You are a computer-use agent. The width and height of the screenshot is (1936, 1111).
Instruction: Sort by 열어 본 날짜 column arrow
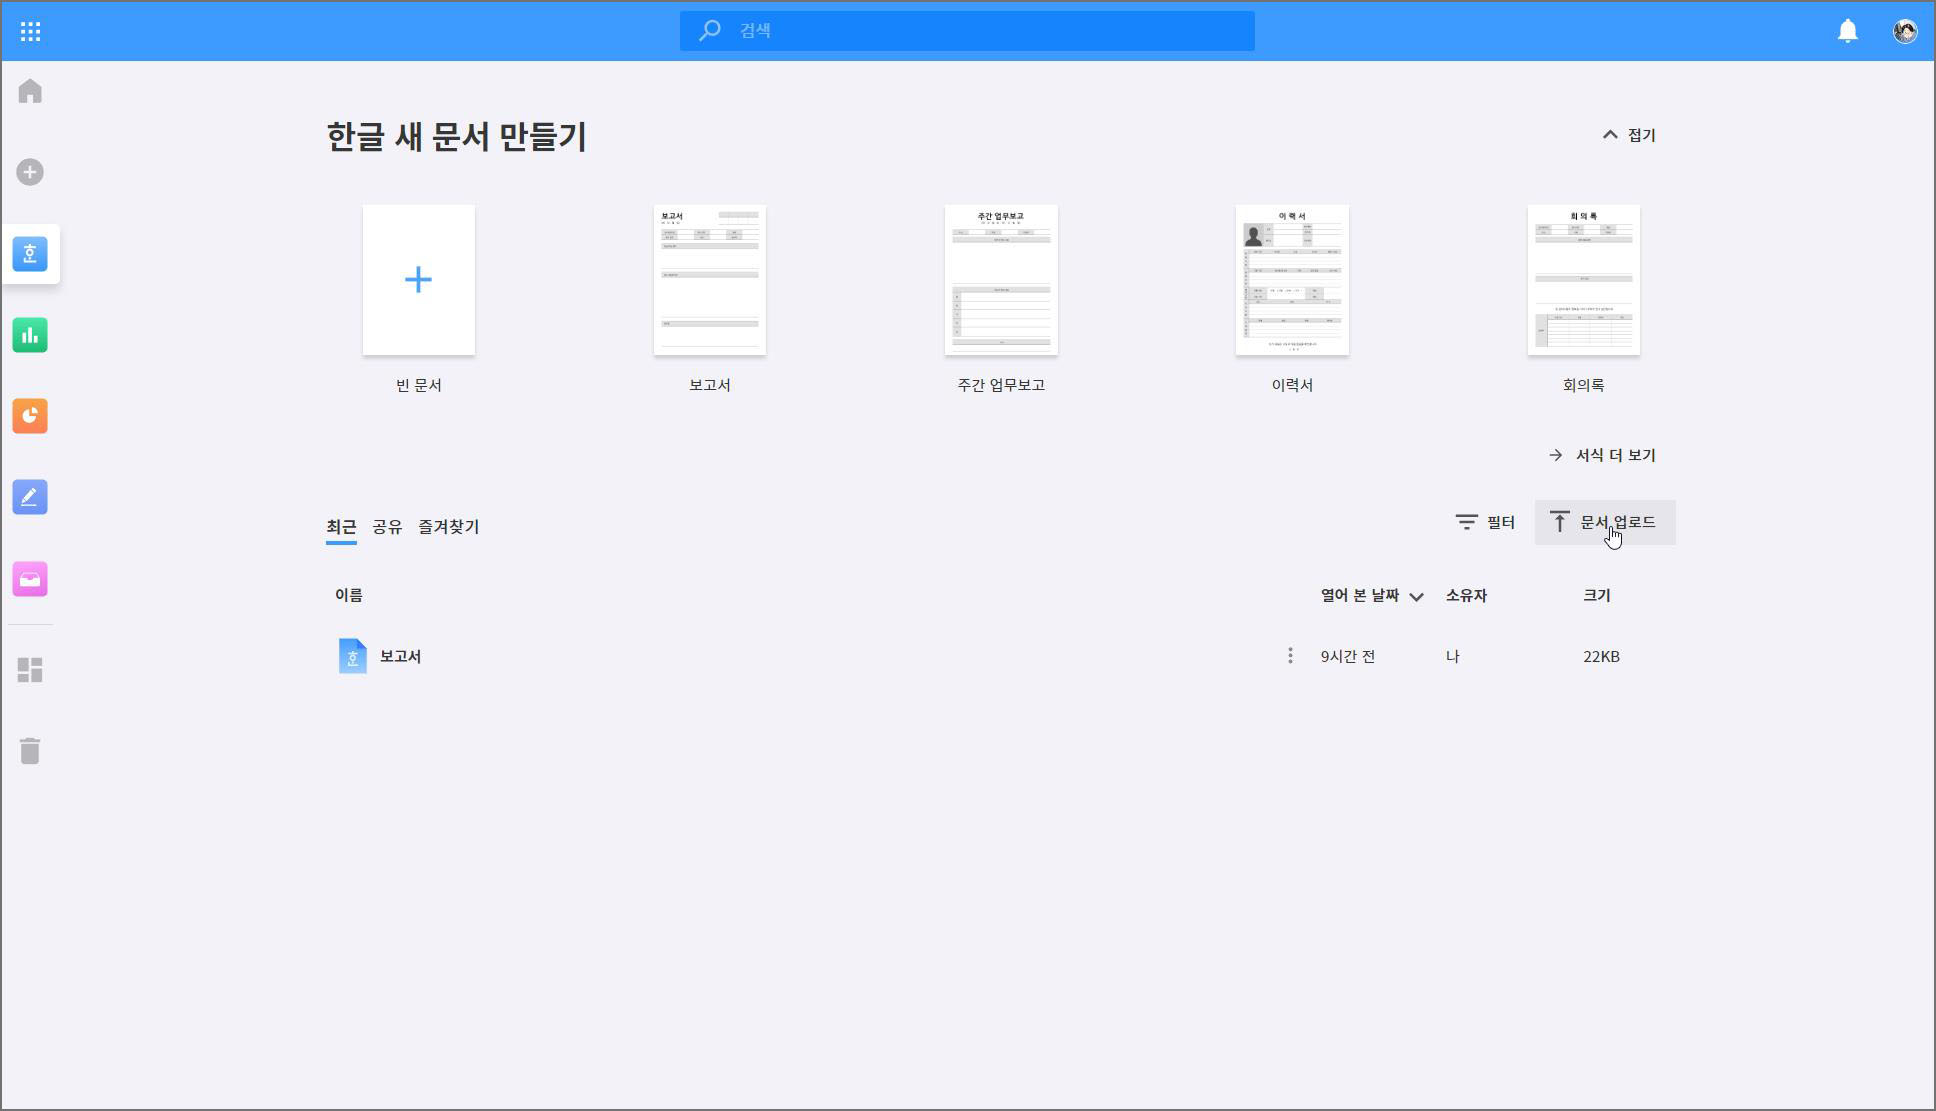tap(1416, 597)
